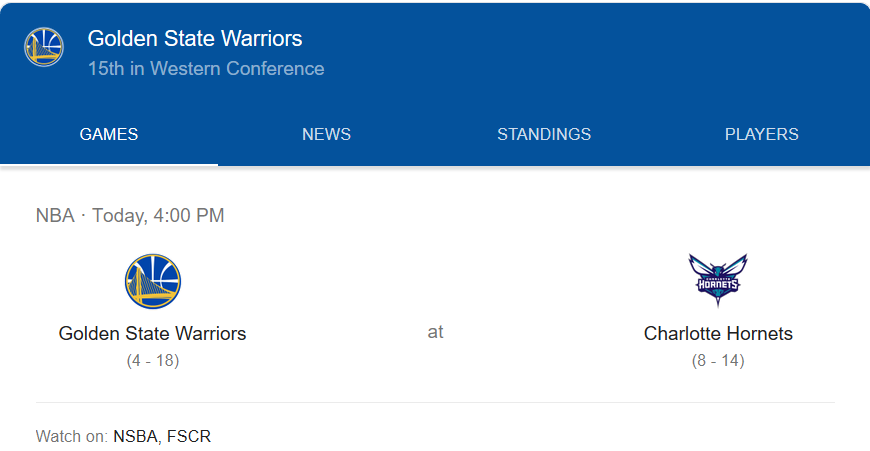
Task: Open the FSCR broadcast link
Action: click(189, 436)
